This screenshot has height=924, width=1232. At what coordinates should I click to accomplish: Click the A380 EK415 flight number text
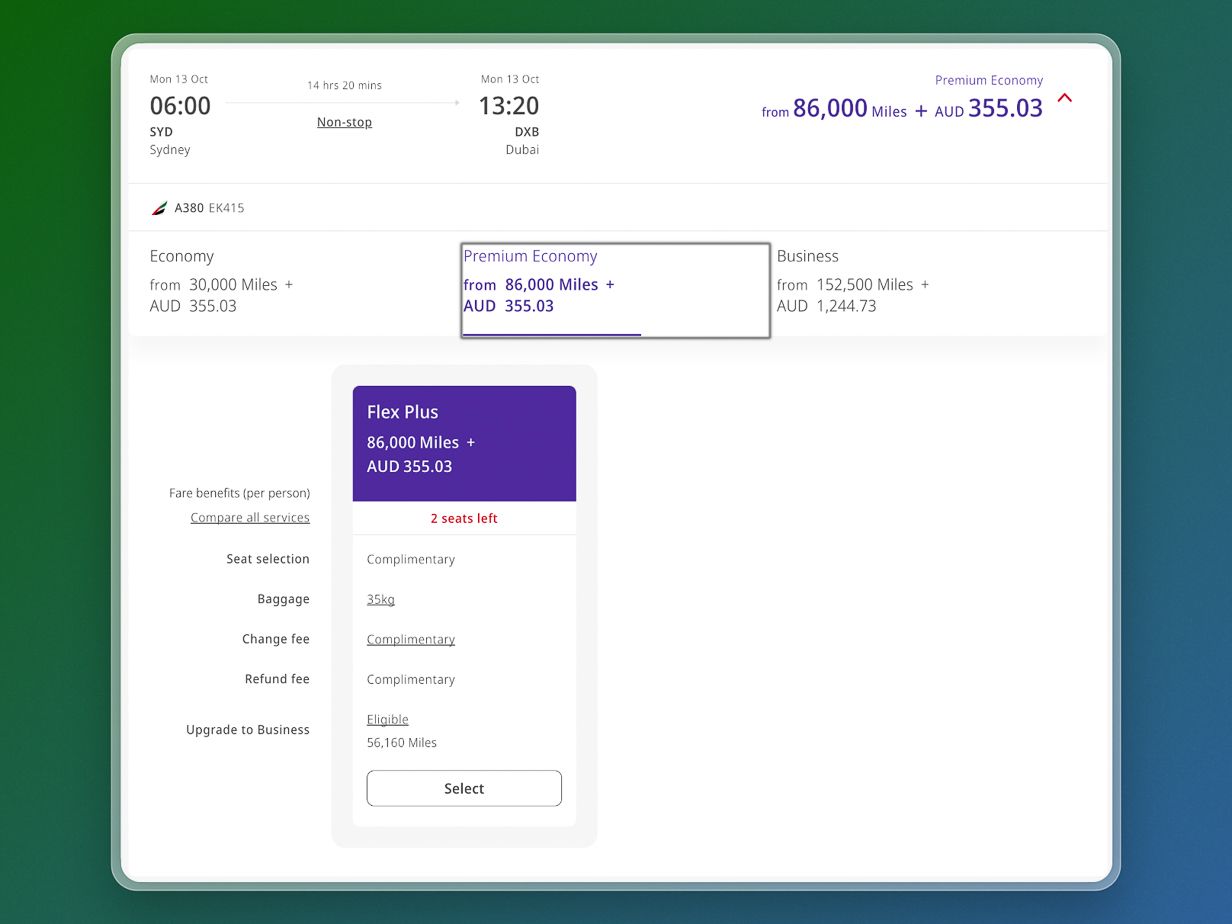pyautogui.click(x=209, y=208)
